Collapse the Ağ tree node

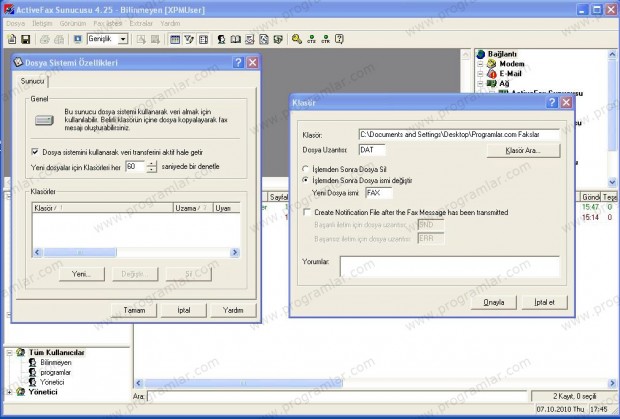480,83
